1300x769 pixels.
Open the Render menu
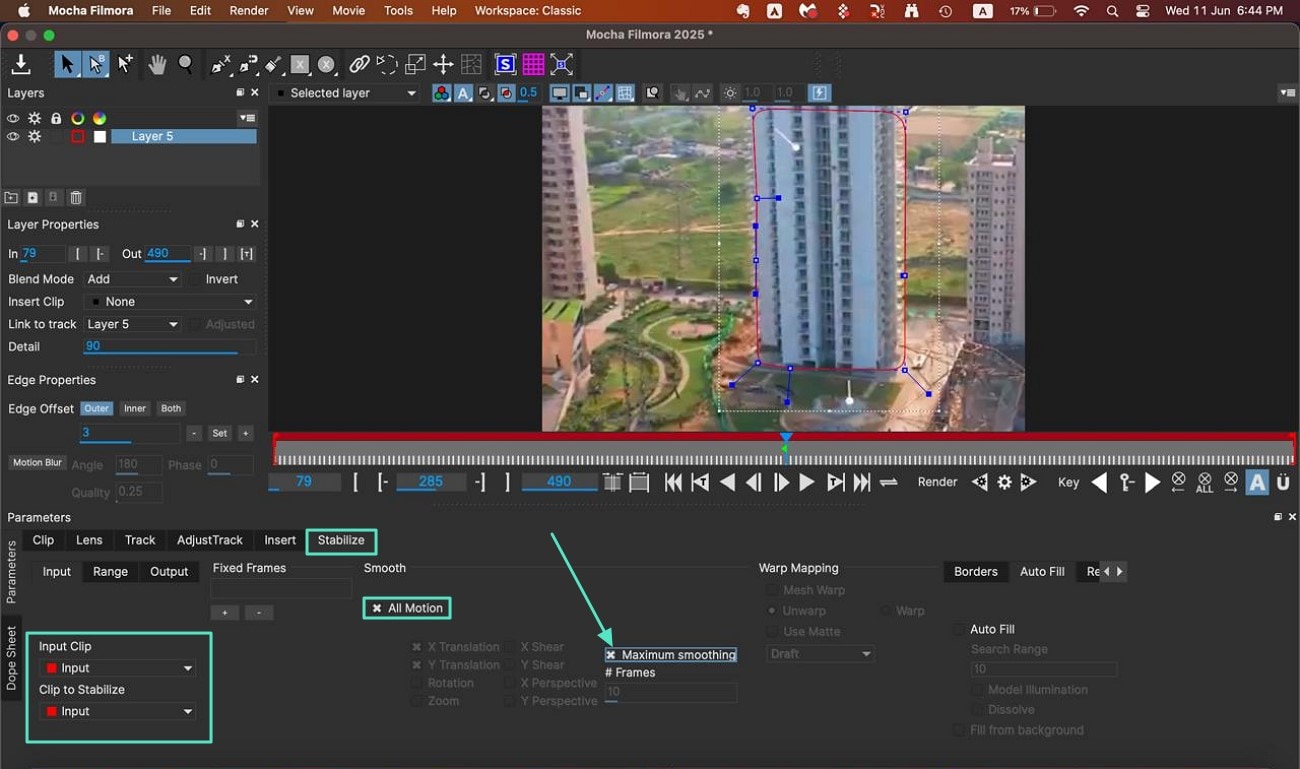coord(249,11)
